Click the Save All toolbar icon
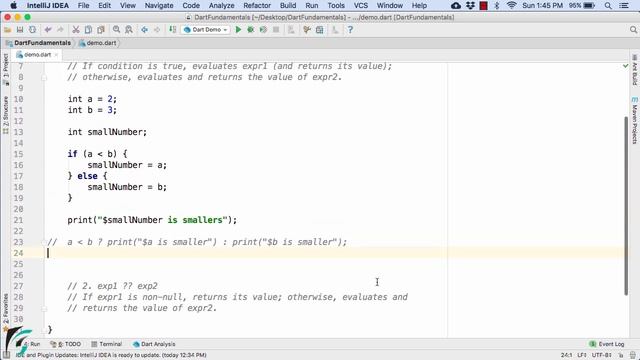Screen dimensions: 640x360 [20, 30]
